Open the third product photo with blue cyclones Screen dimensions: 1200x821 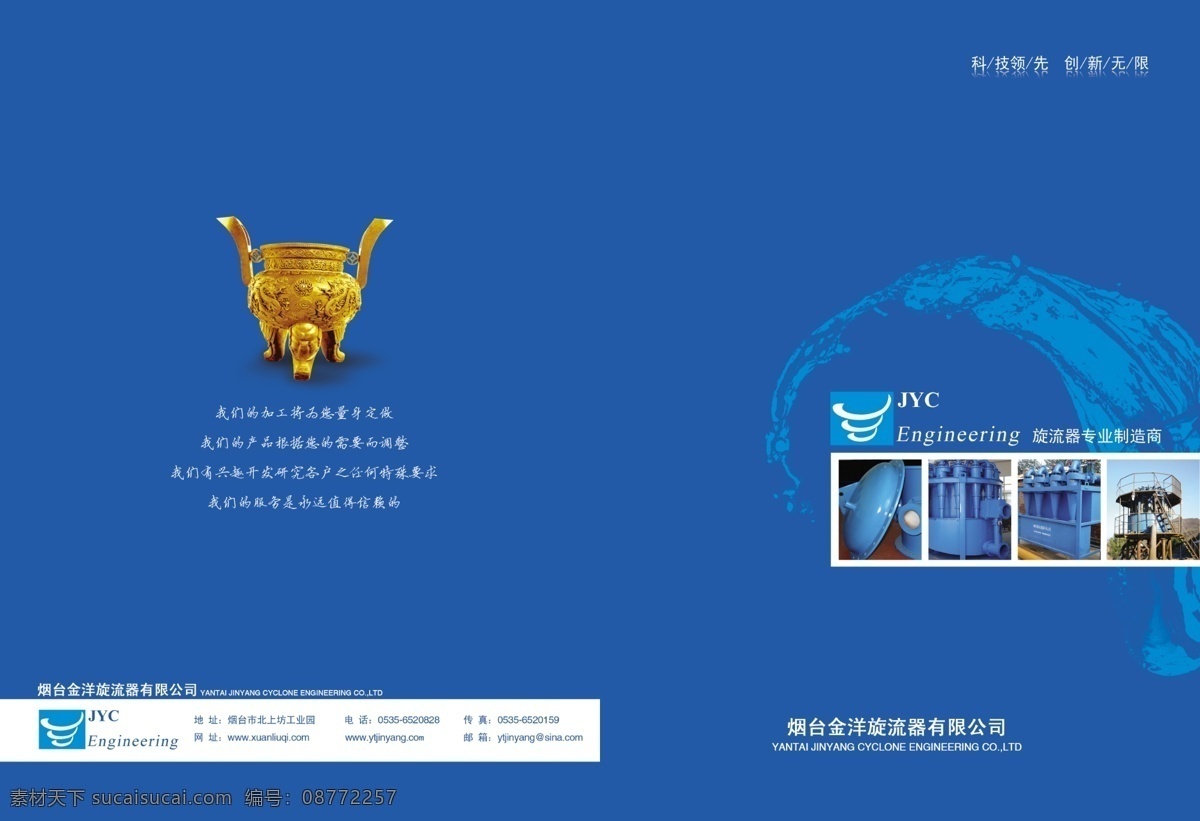1059,509
